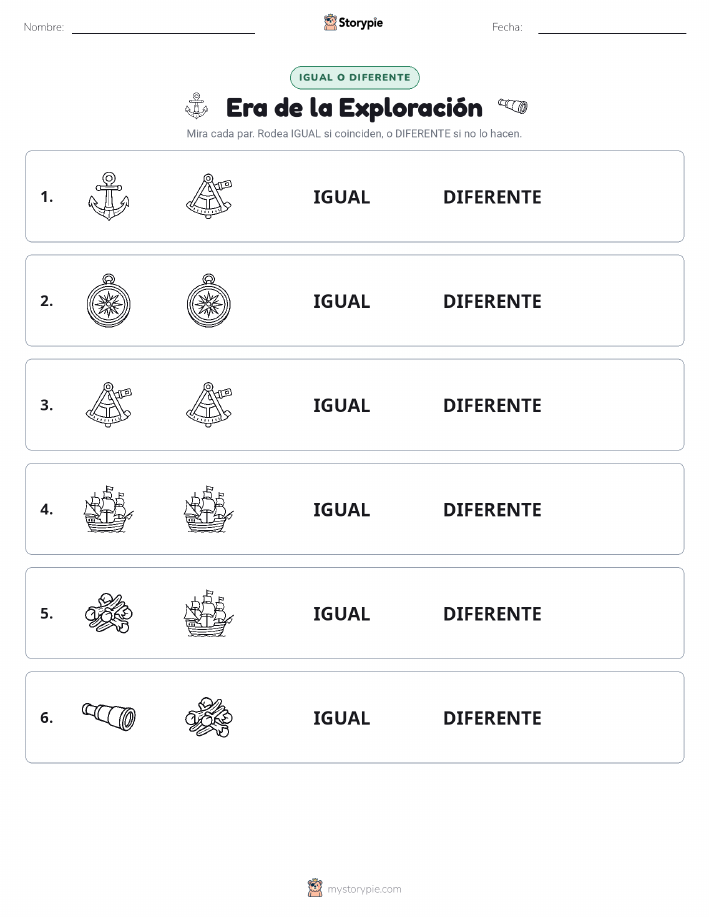Click the spyglass telescope in row 6
This screenshot has width=709, height=917.
[x=109, y=717]
